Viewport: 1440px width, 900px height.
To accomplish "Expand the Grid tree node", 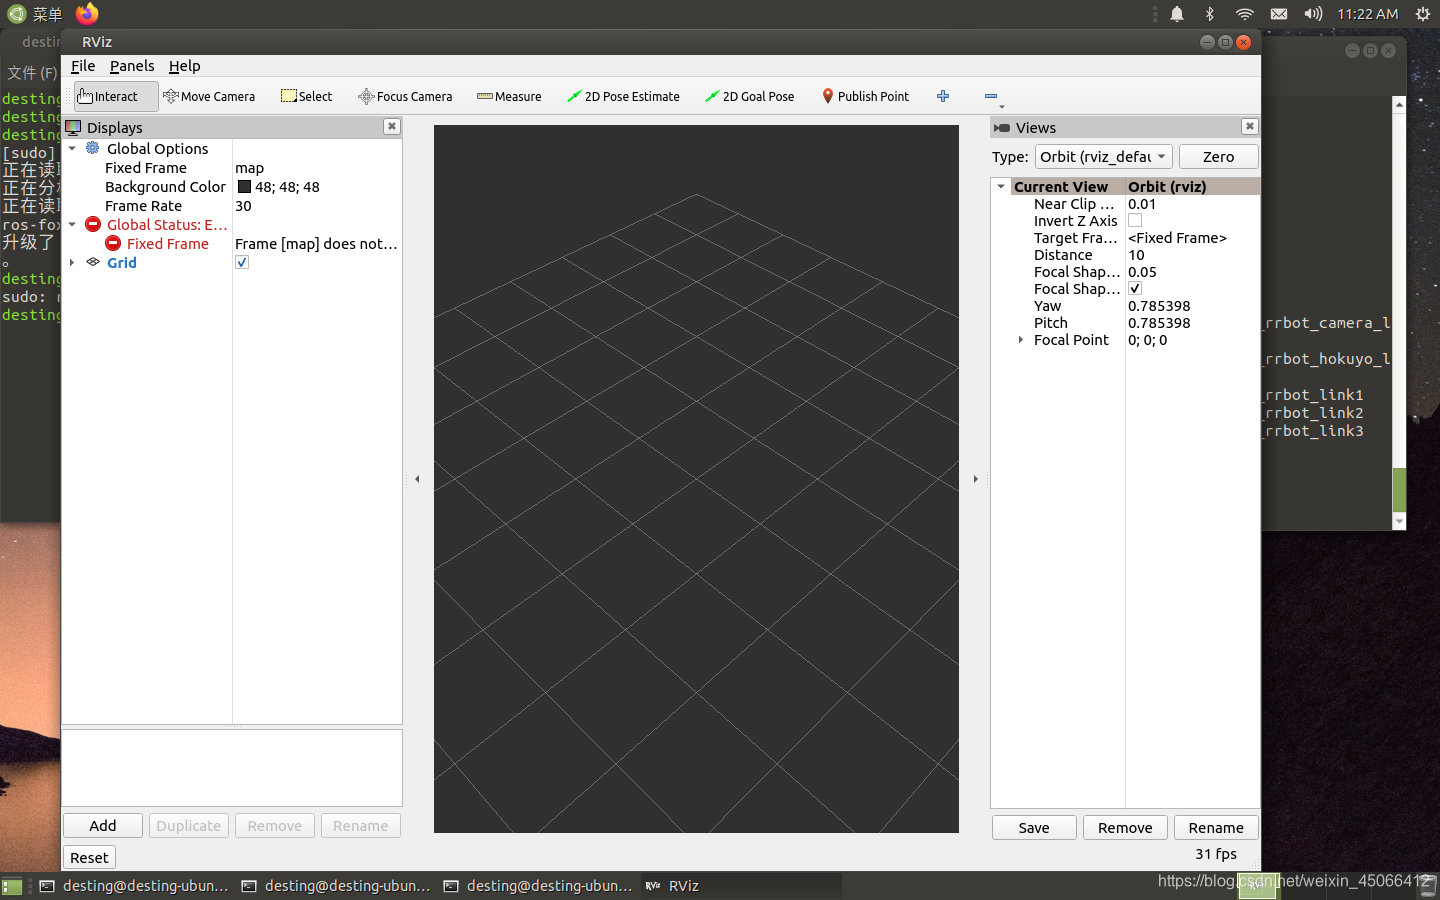I will click(72, 262).
